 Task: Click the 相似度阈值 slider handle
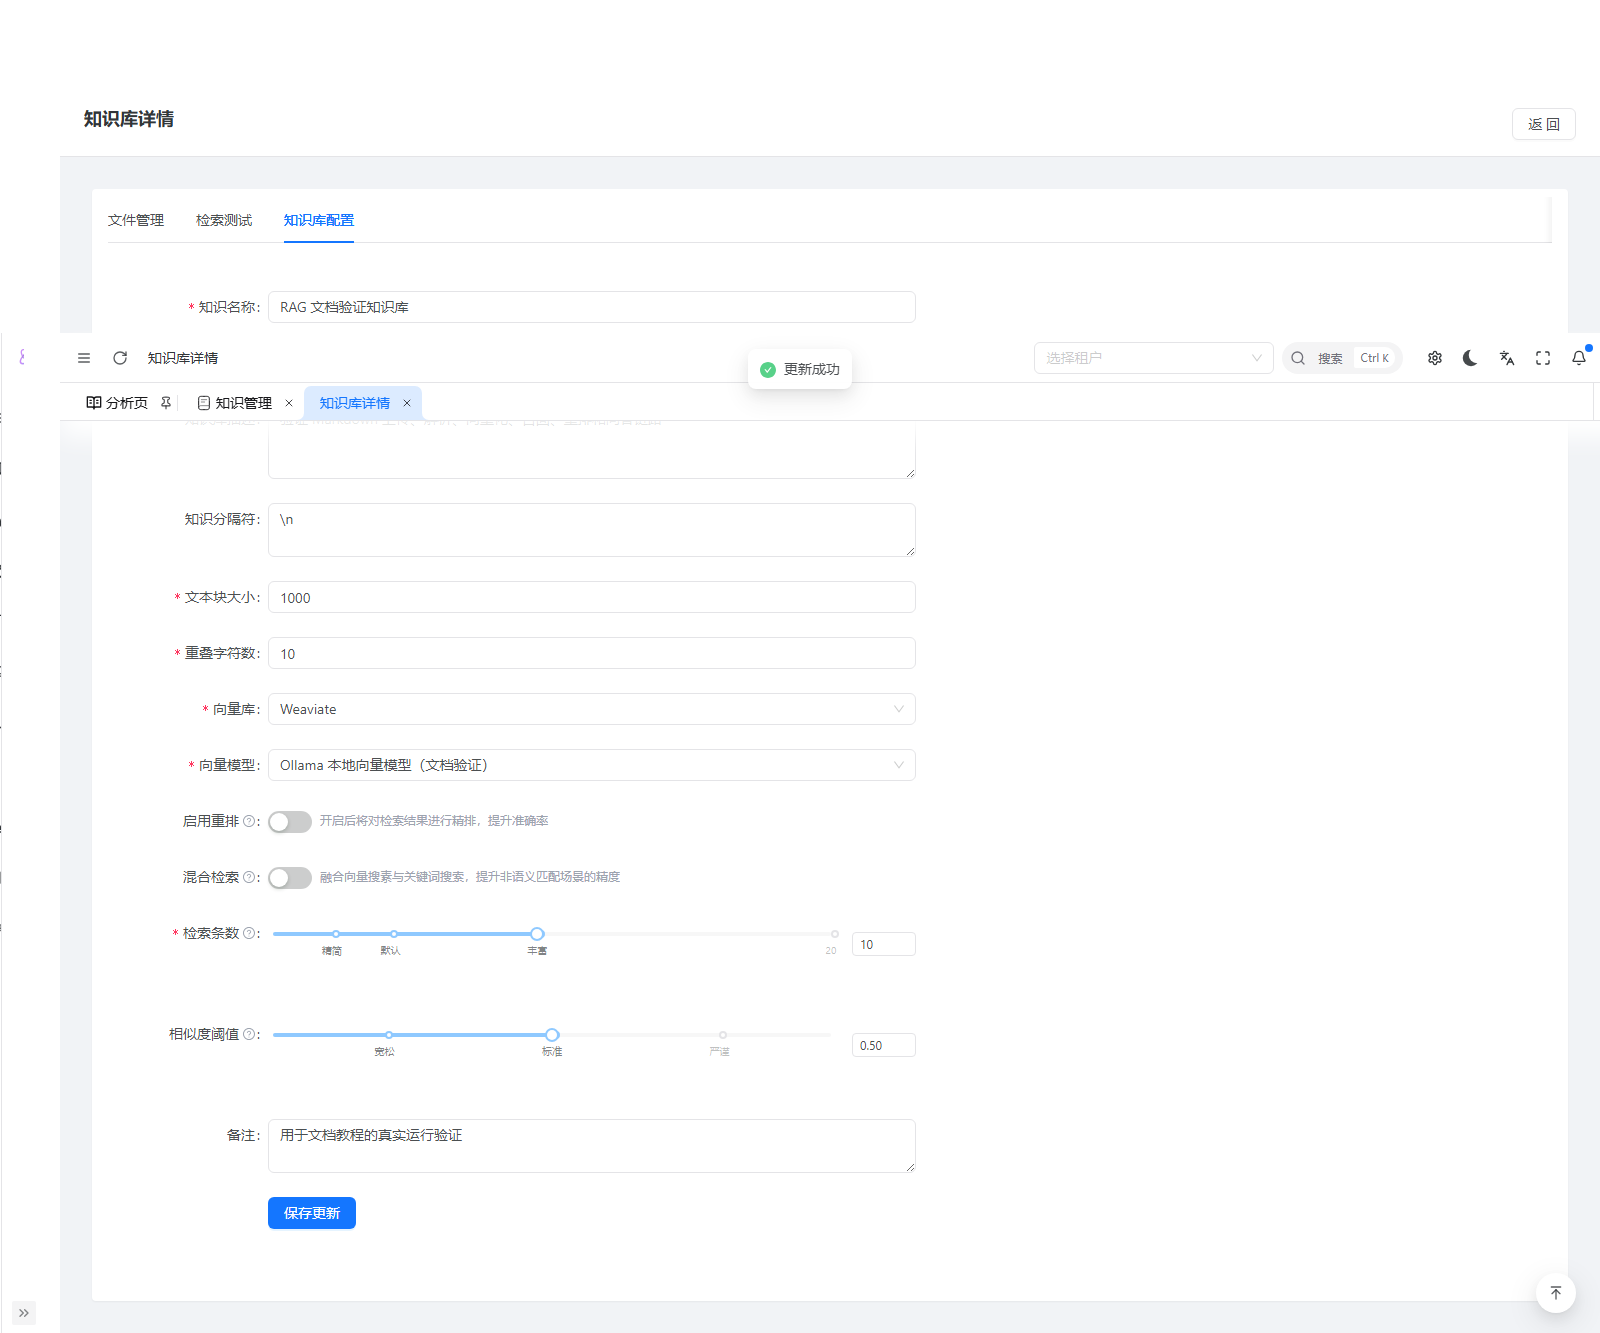[552, 1035]
